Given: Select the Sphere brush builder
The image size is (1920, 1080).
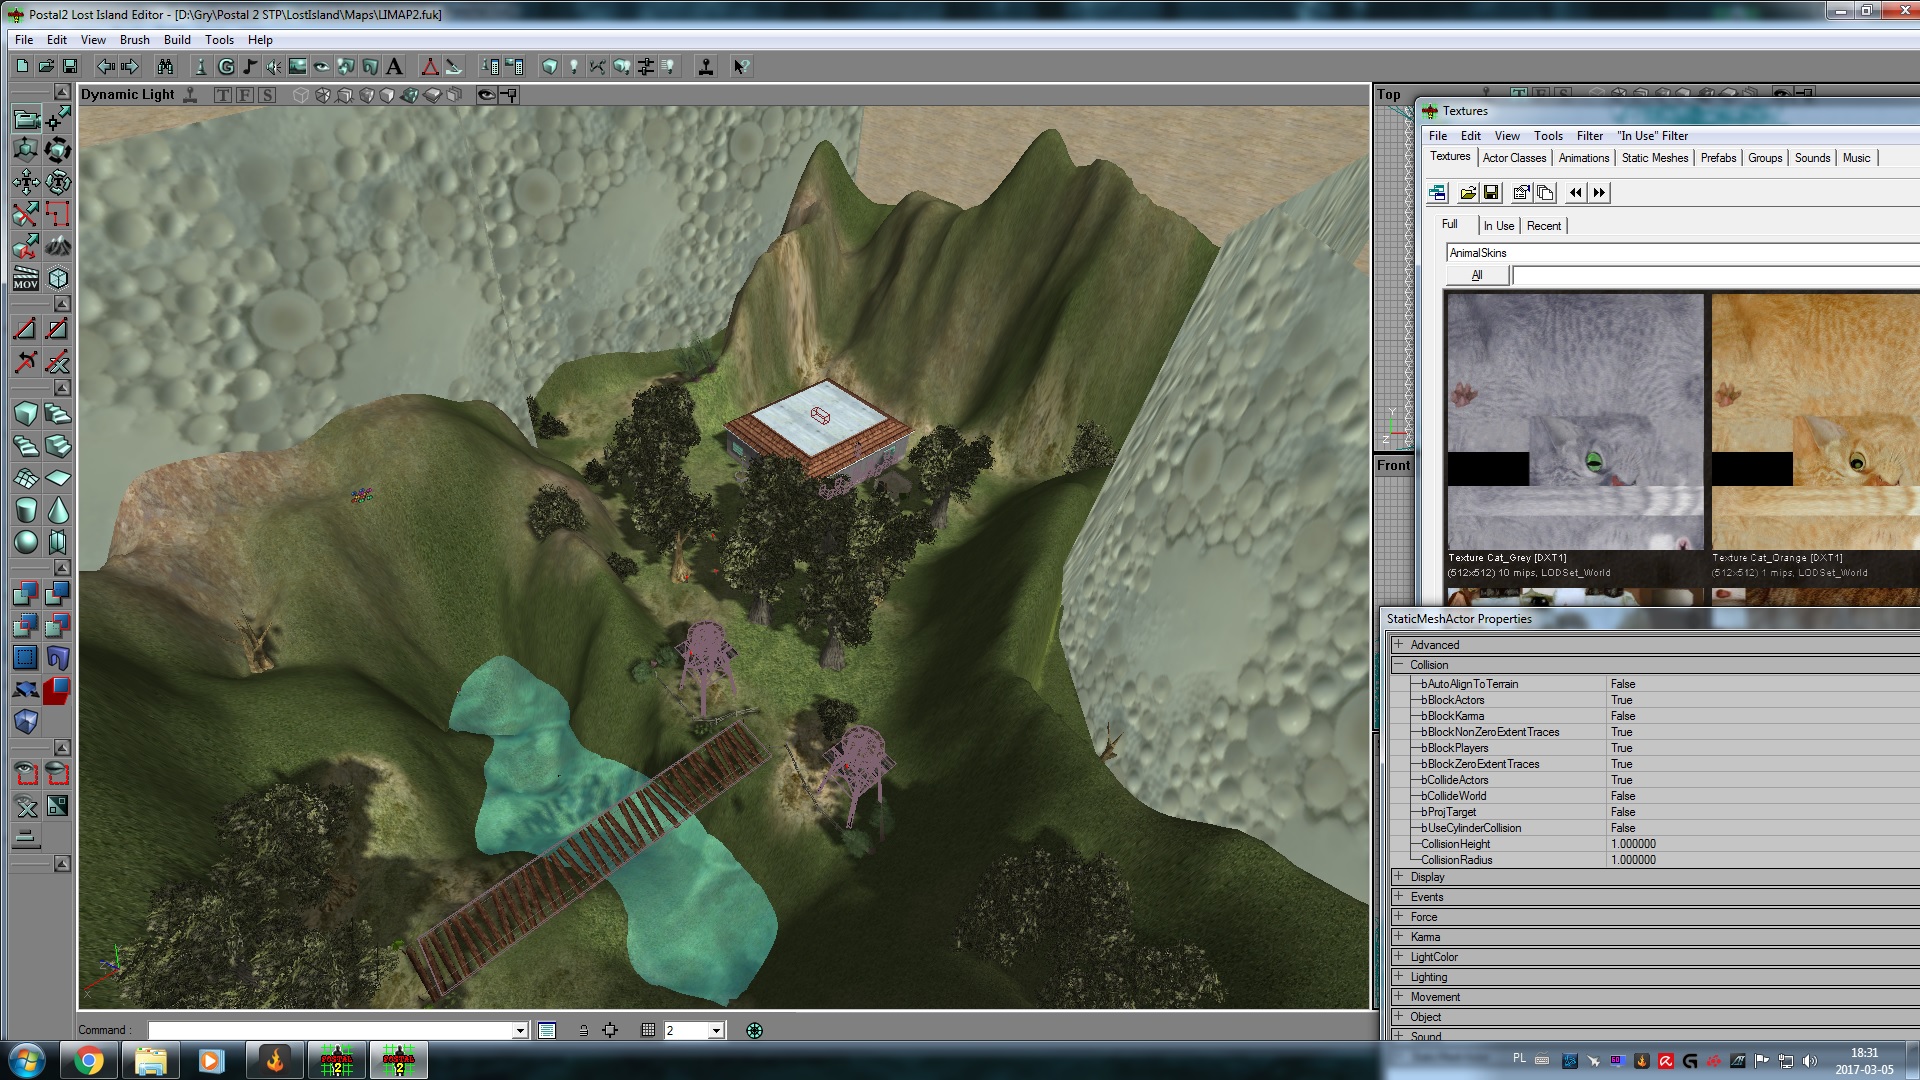Looking at the screenshot, I should point(26,543).
